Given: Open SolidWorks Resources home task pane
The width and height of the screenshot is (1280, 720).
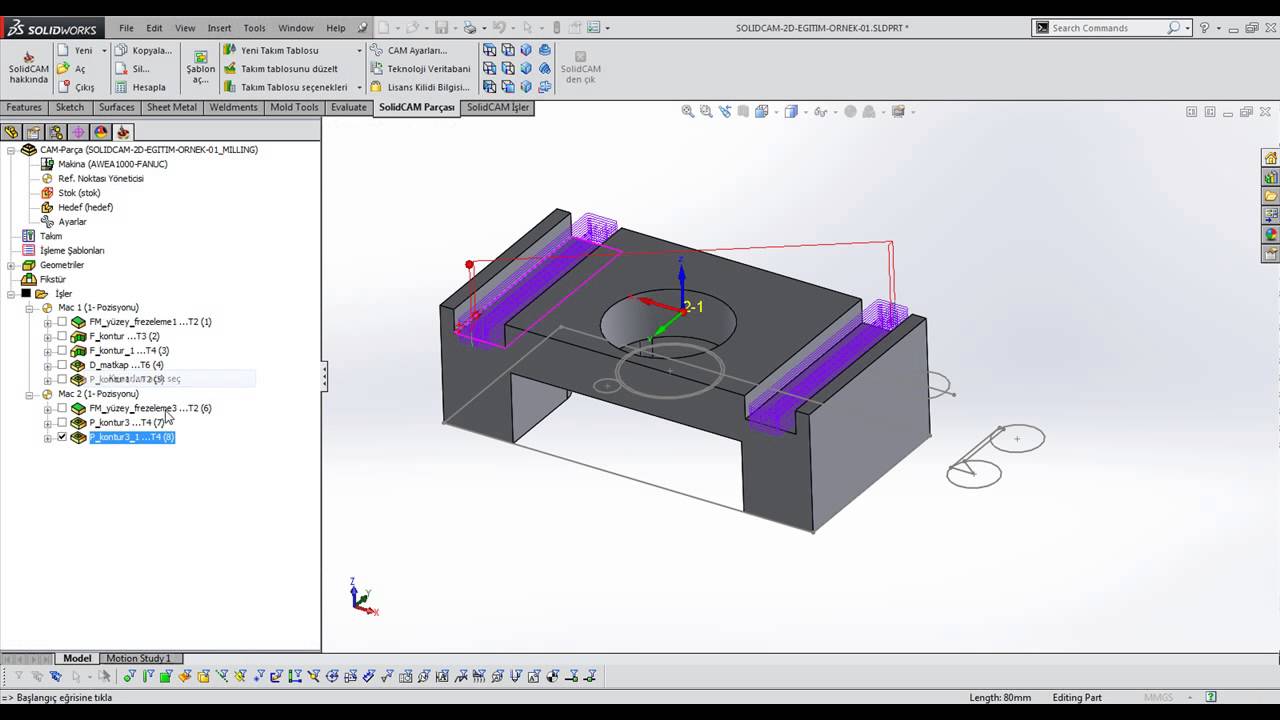Looking at the screenshot, I should click(1271, 158).
